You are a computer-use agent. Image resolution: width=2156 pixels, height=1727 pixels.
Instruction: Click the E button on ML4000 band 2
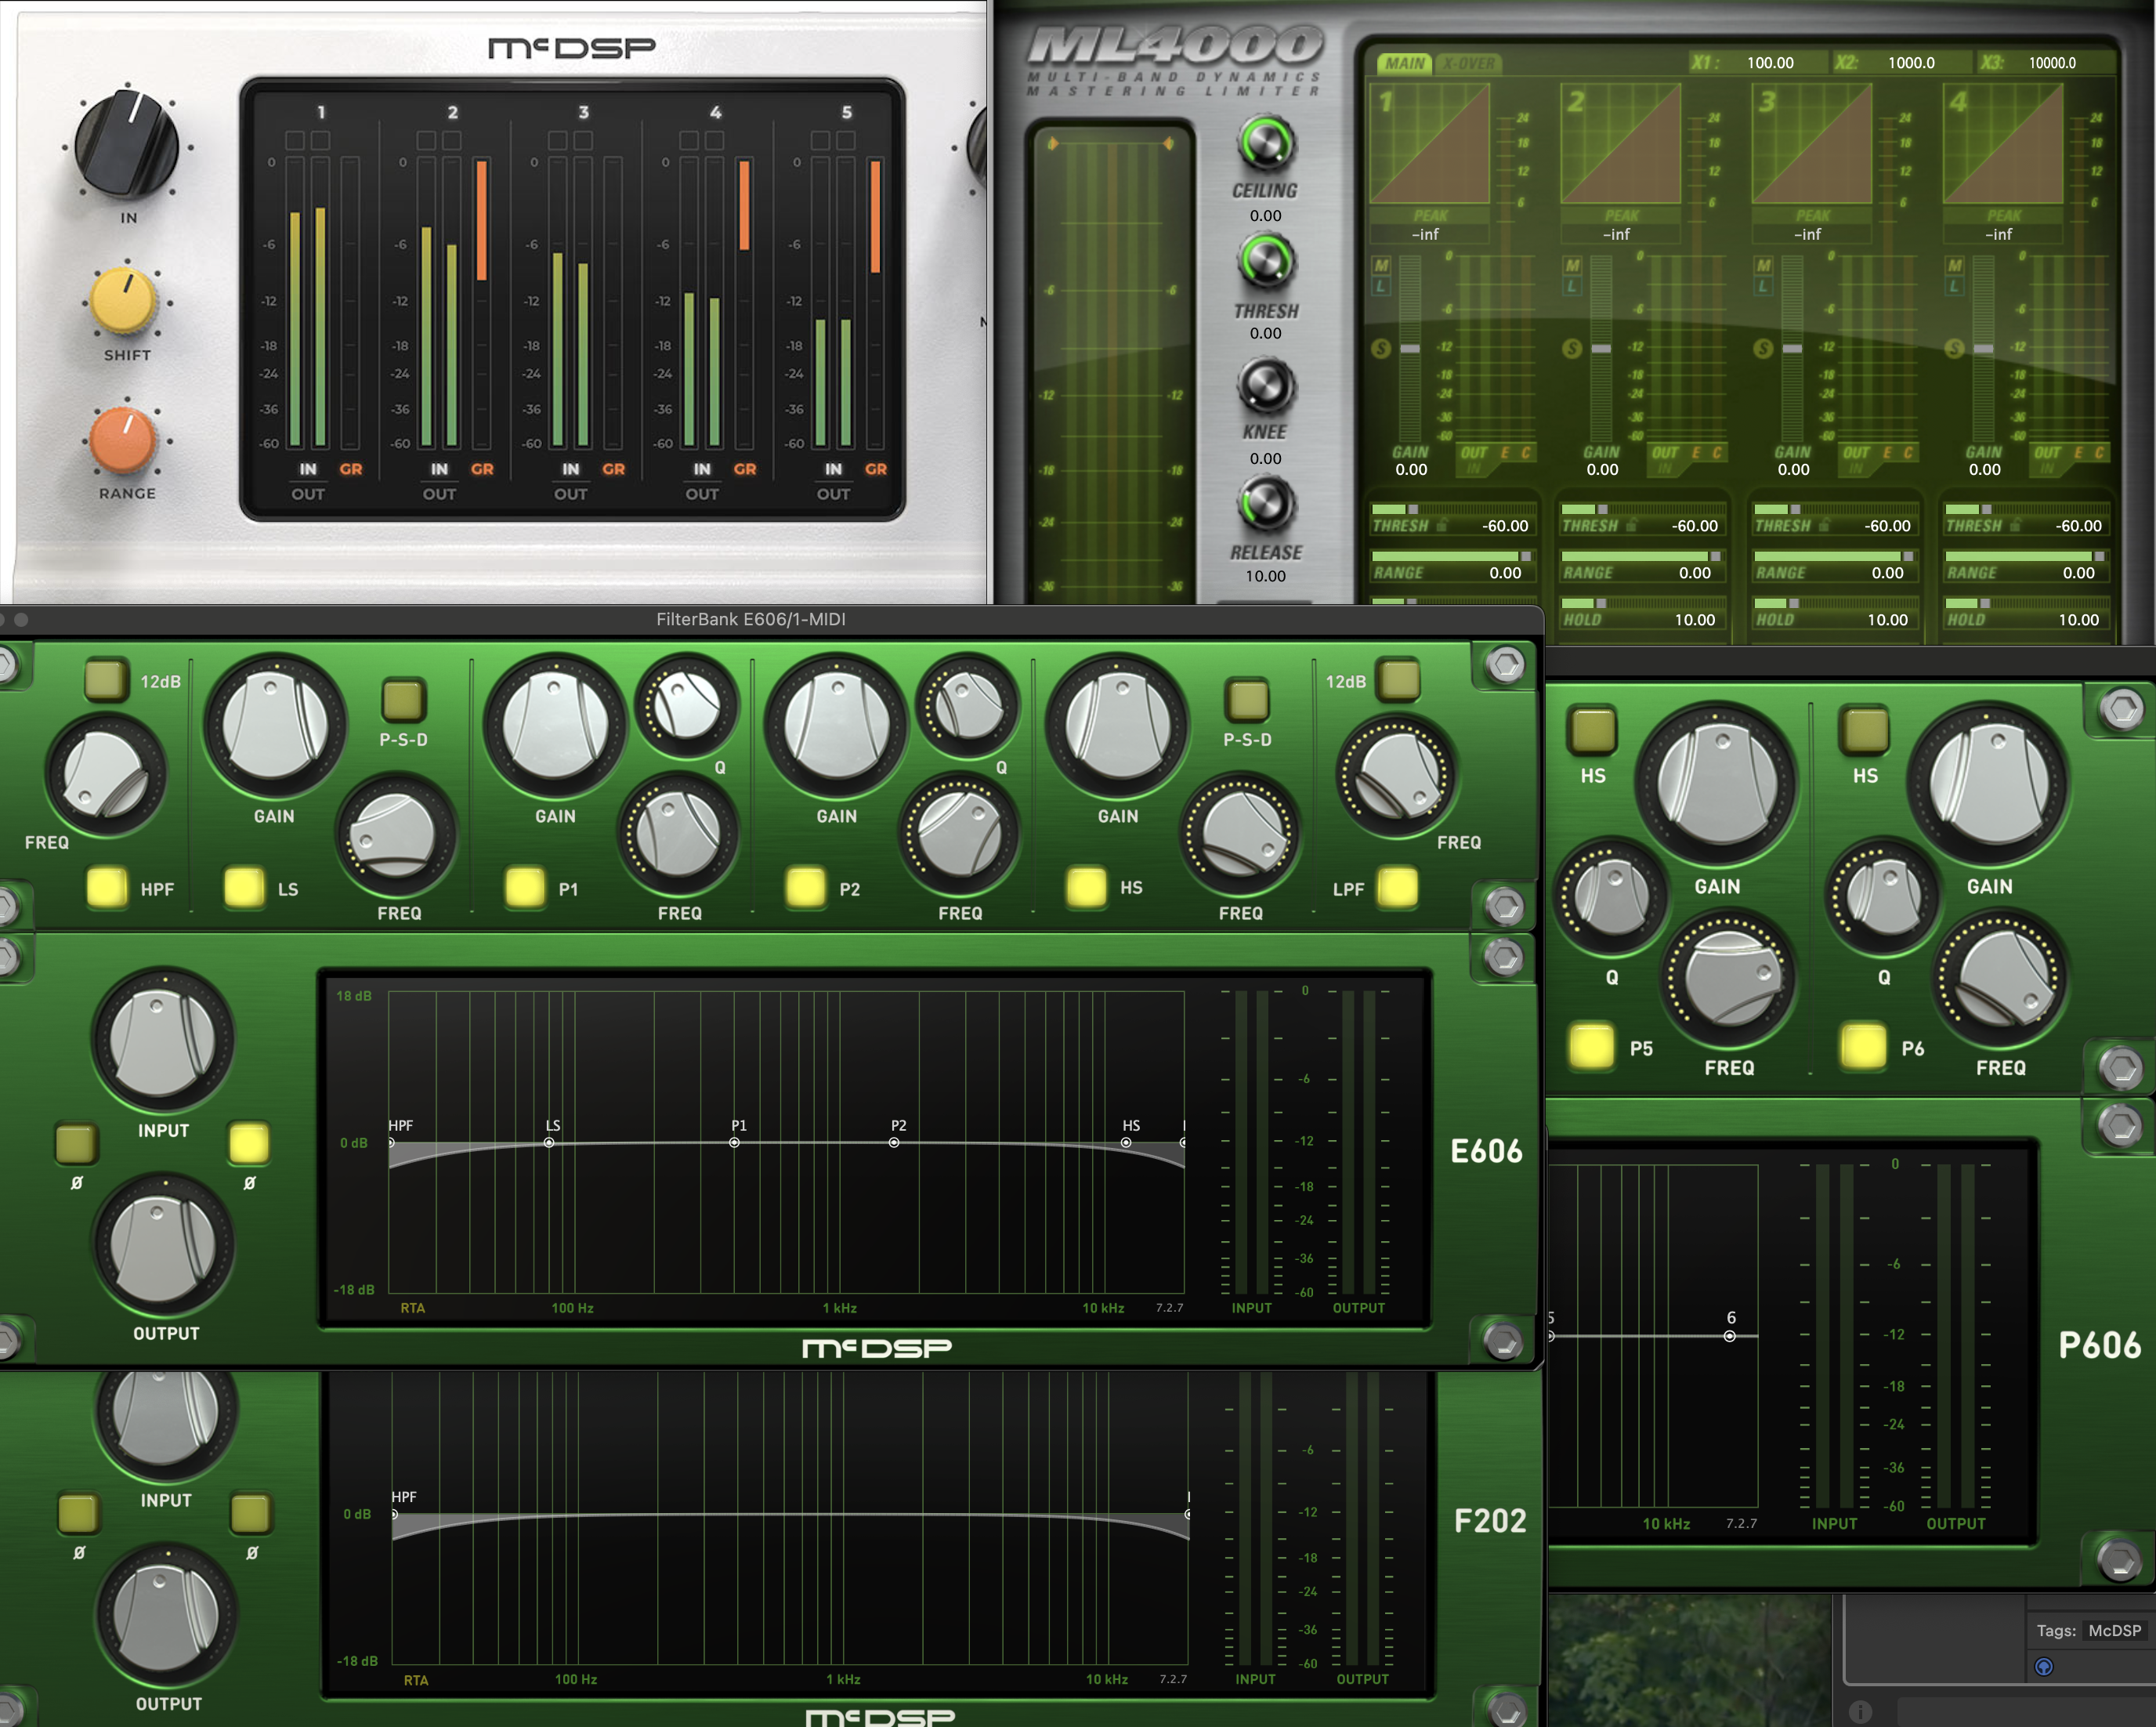[x=1695, y=453]
